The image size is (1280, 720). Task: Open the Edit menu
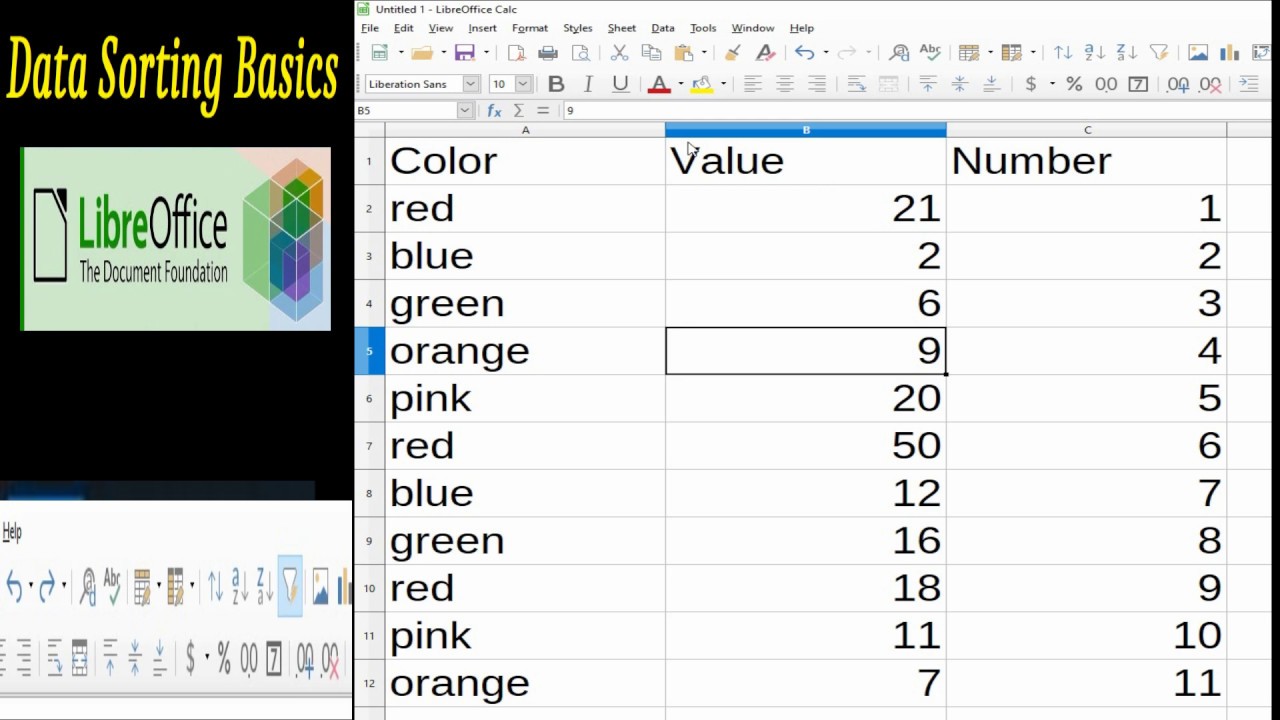pyautogui.click(x=403, y=28)
